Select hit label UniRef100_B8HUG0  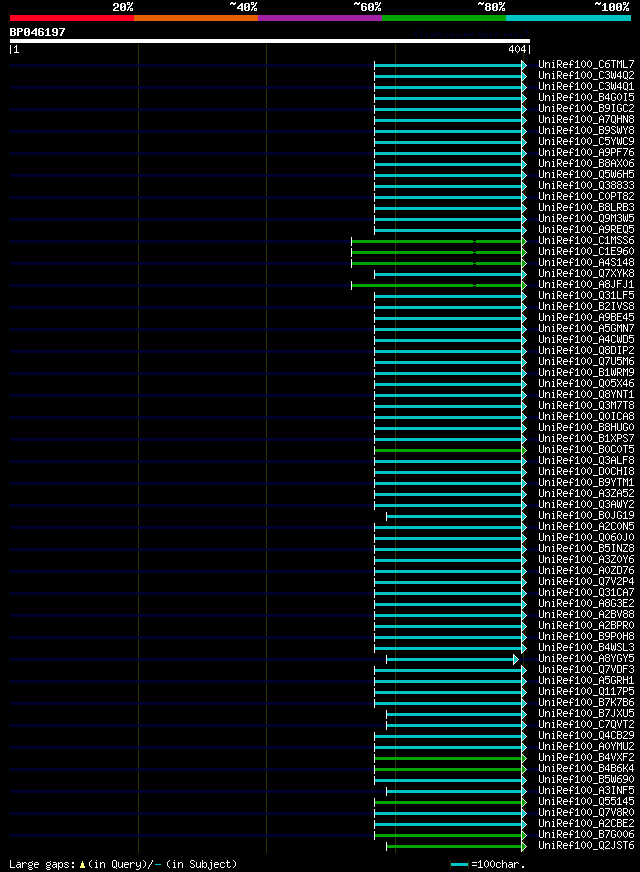[586, 428]
